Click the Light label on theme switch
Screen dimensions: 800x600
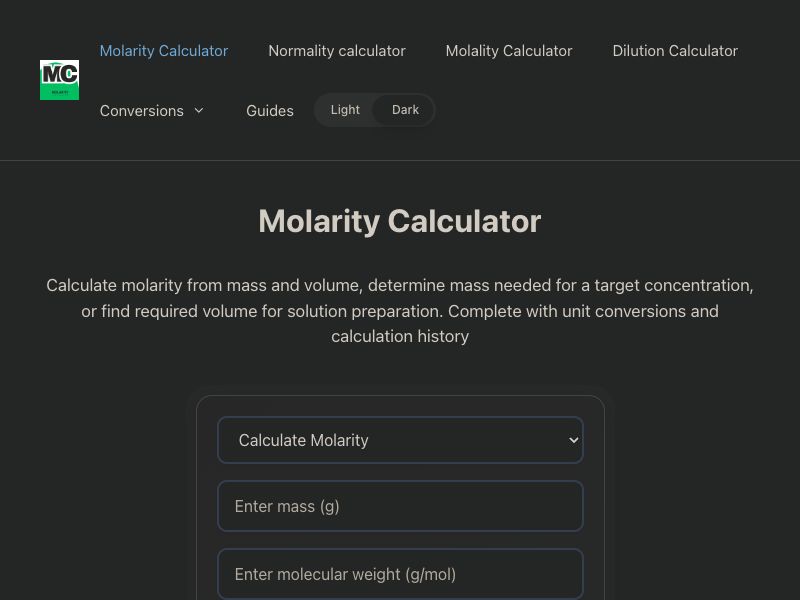[x=345, y=110]
